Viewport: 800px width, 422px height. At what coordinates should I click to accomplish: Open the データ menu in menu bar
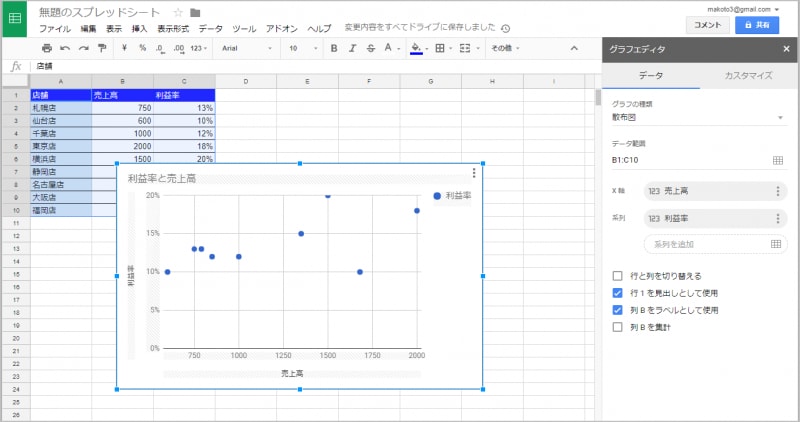coord(211,29)
